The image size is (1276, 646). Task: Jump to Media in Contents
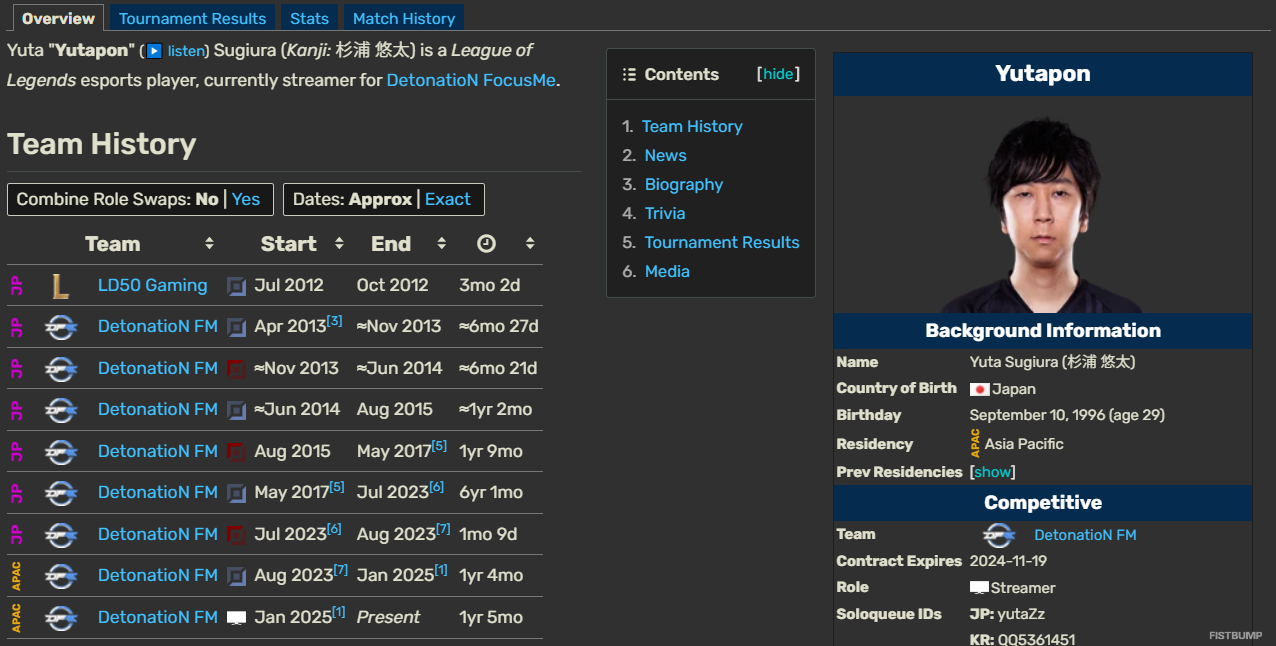coord(667,271)
